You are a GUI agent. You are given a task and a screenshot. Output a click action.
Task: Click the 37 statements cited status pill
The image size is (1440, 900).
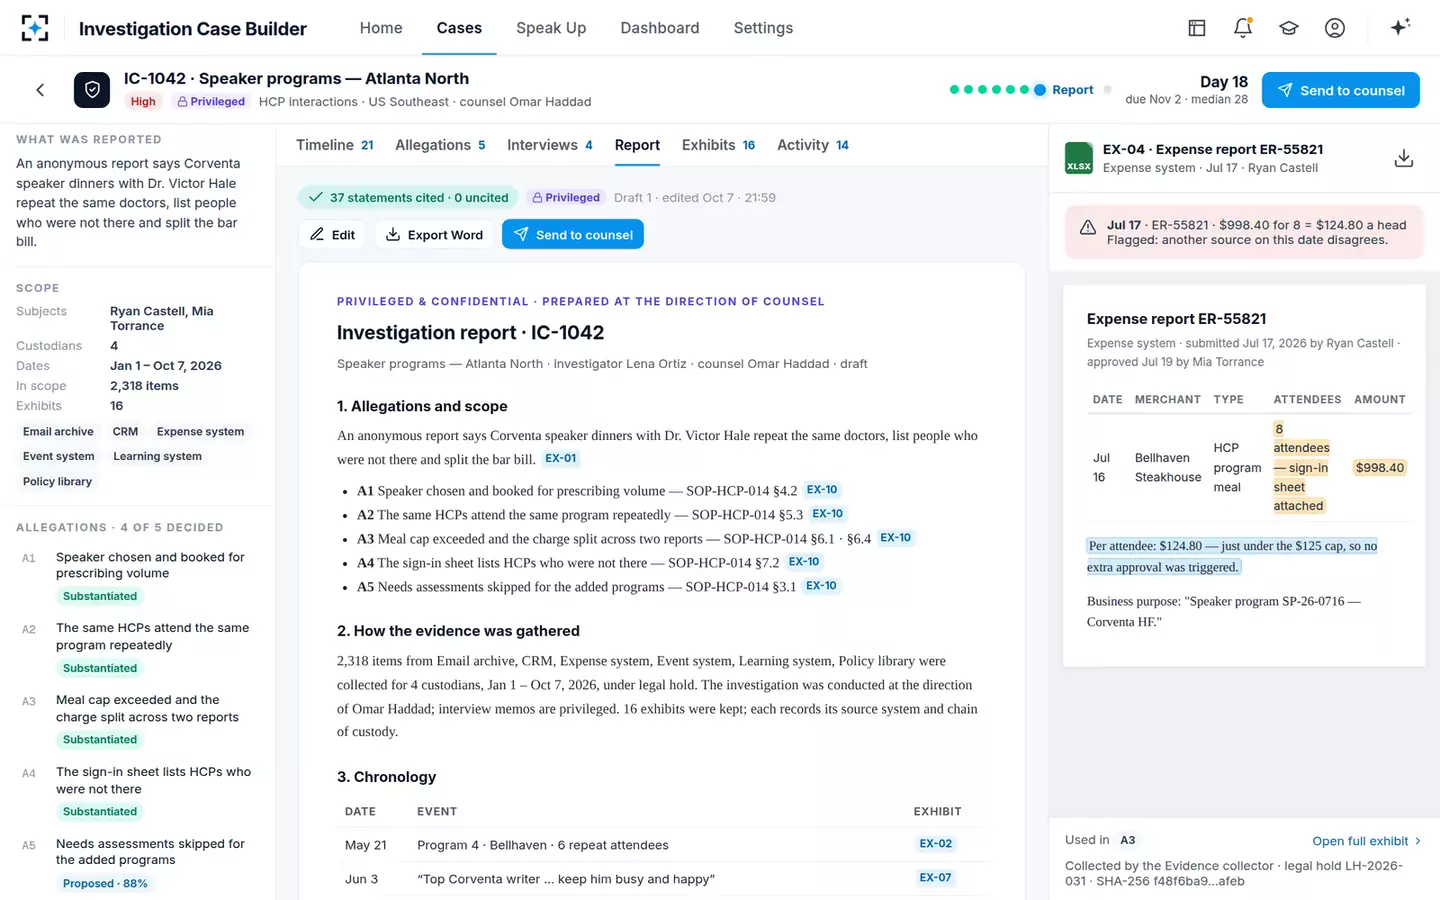[409, 197]
